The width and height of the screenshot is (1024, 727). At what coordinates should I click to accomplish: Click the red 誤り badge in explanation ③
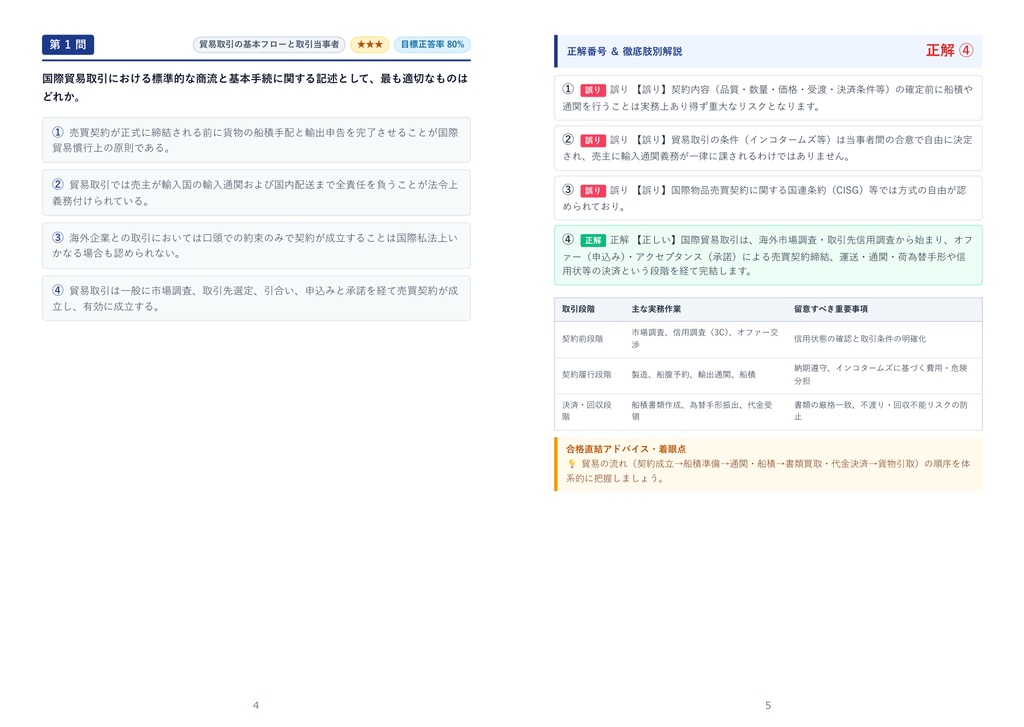point(593,191)
